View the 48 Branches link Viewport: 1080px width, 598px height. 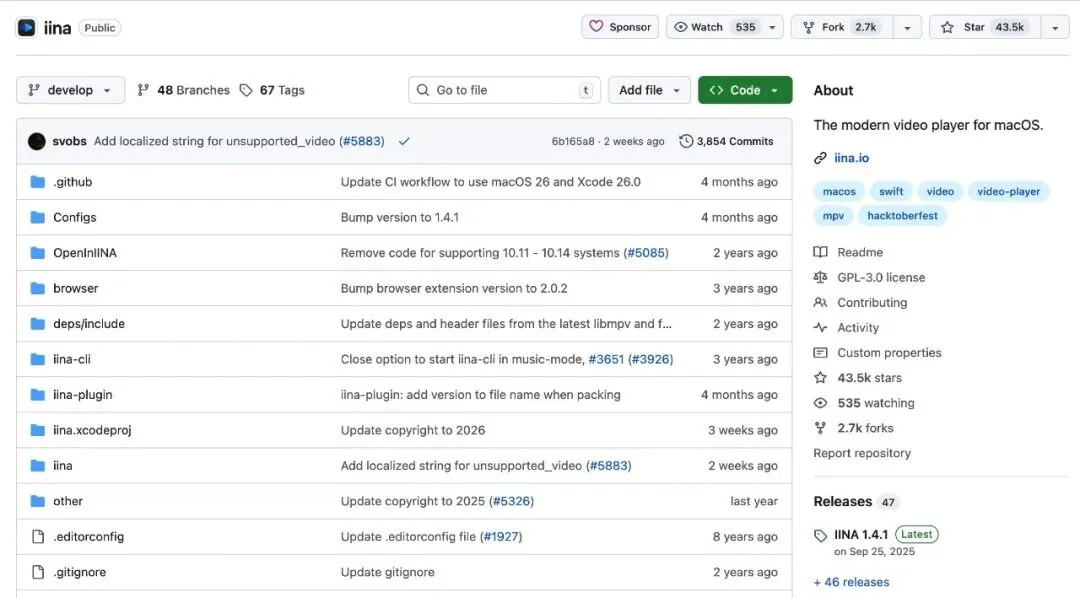click(183, 90)
